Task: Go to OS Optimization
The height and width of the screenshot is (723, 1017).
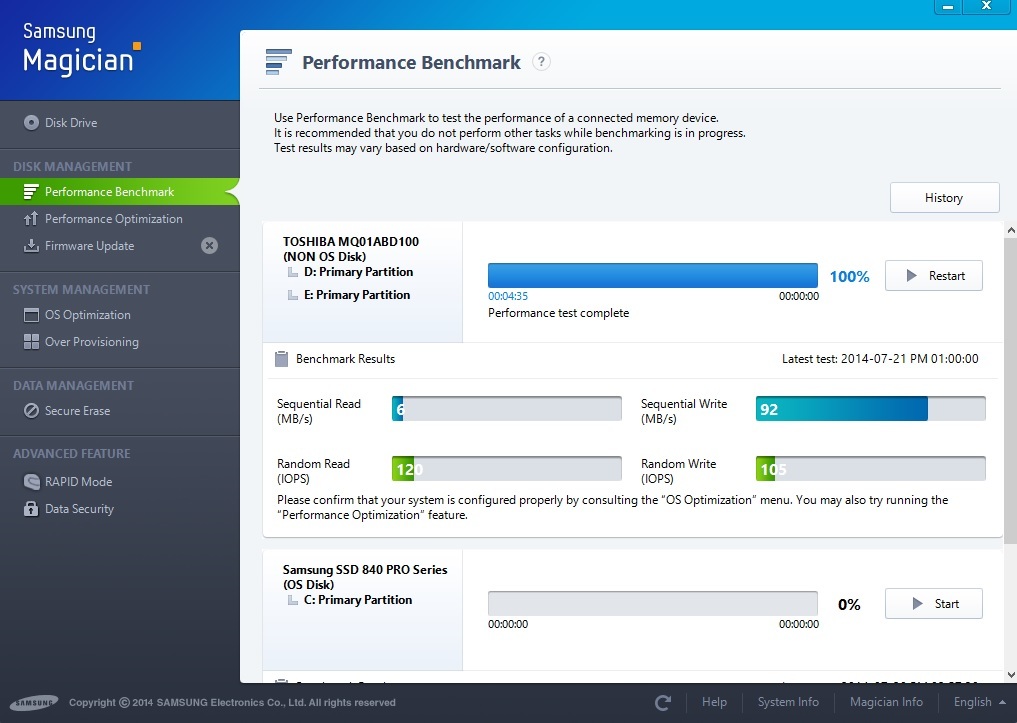Action: pos(88,315)
